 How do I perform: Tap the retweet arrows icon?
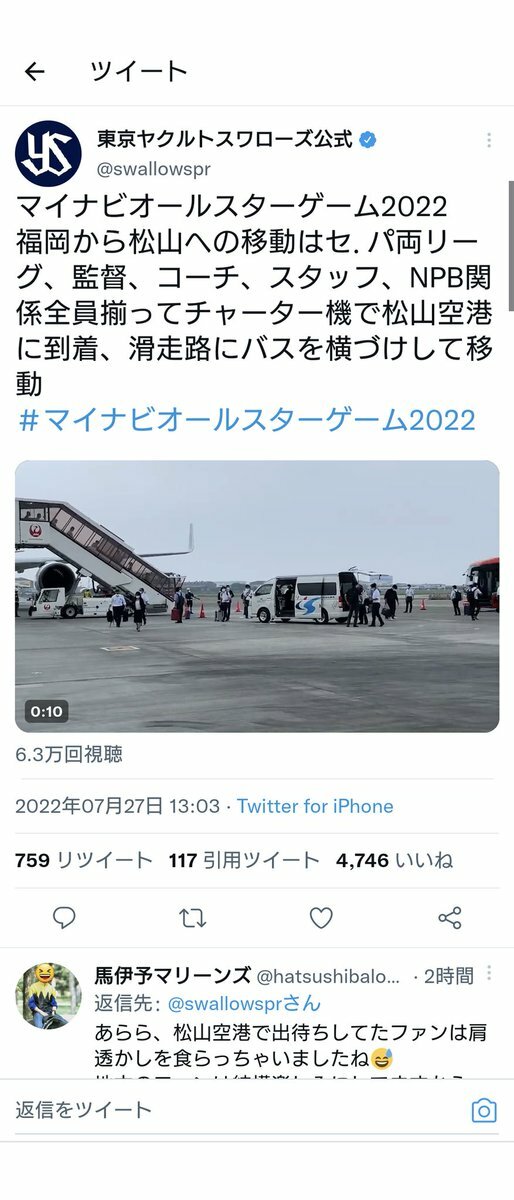(x=192, y=917)
